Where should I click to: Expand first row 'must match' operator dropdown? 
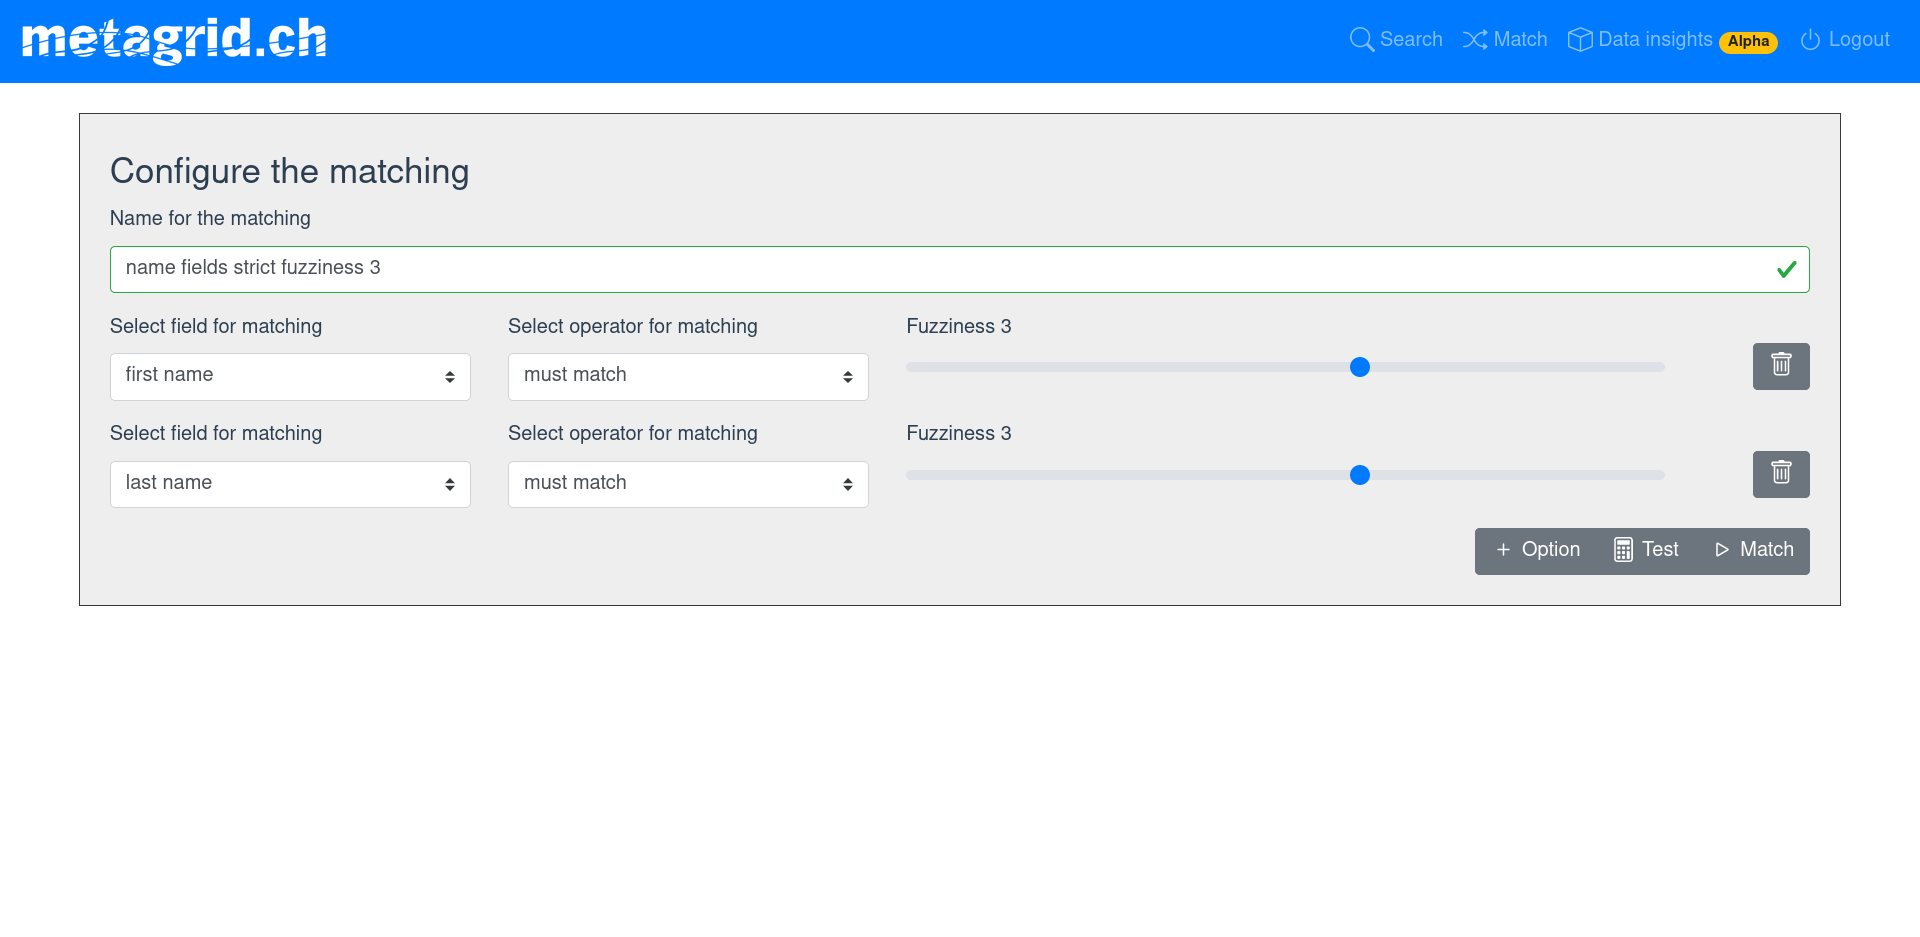688,376
